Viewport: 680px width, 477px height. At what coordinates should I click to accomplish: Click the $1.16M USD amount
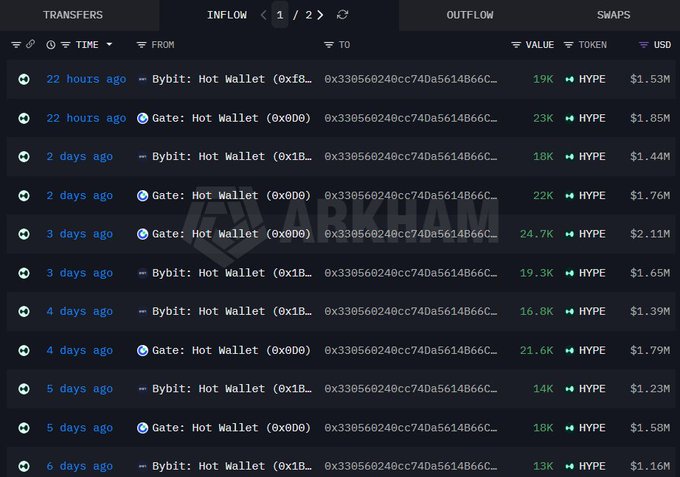tap(650, 466)
